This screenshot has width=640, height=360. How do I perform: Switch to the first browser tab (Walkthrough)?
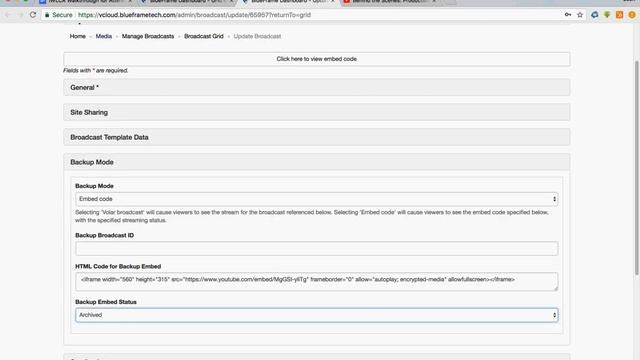[x=86, y=2]
